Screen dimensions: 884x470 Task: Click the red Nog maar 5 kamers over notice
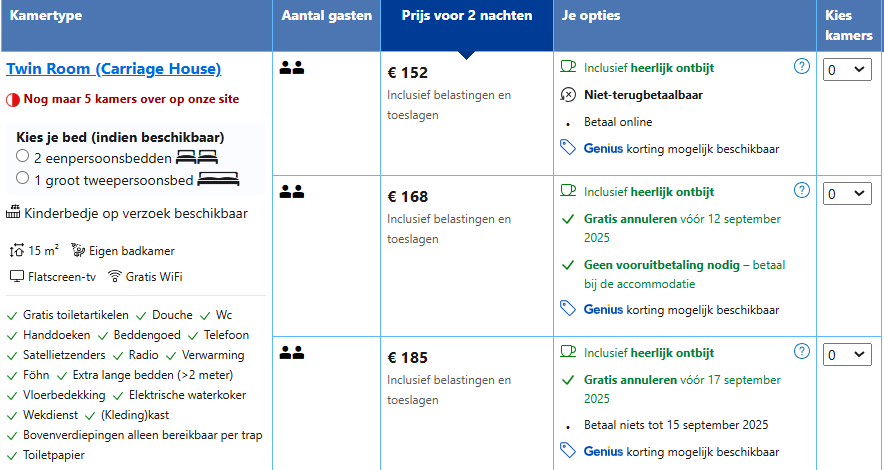click(x=131, y=99)
